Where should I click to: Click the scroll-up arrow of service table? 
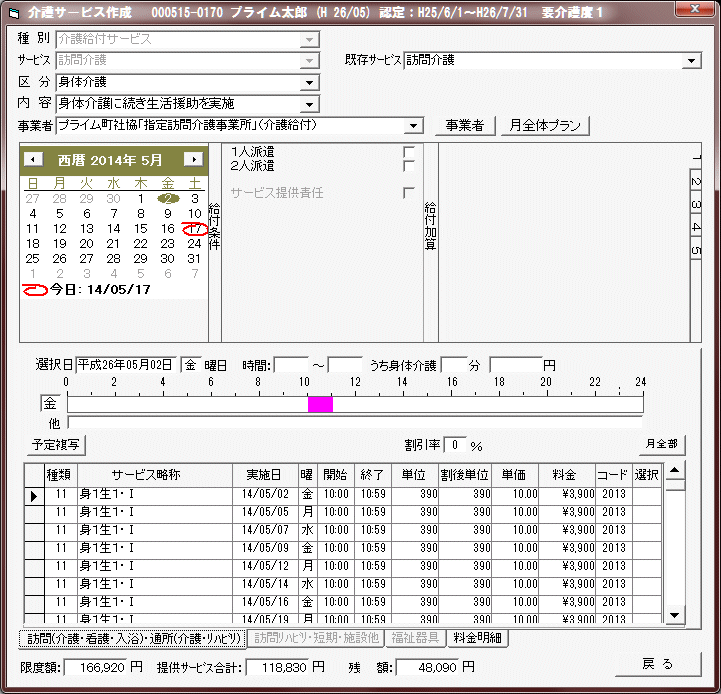(675, 470)
